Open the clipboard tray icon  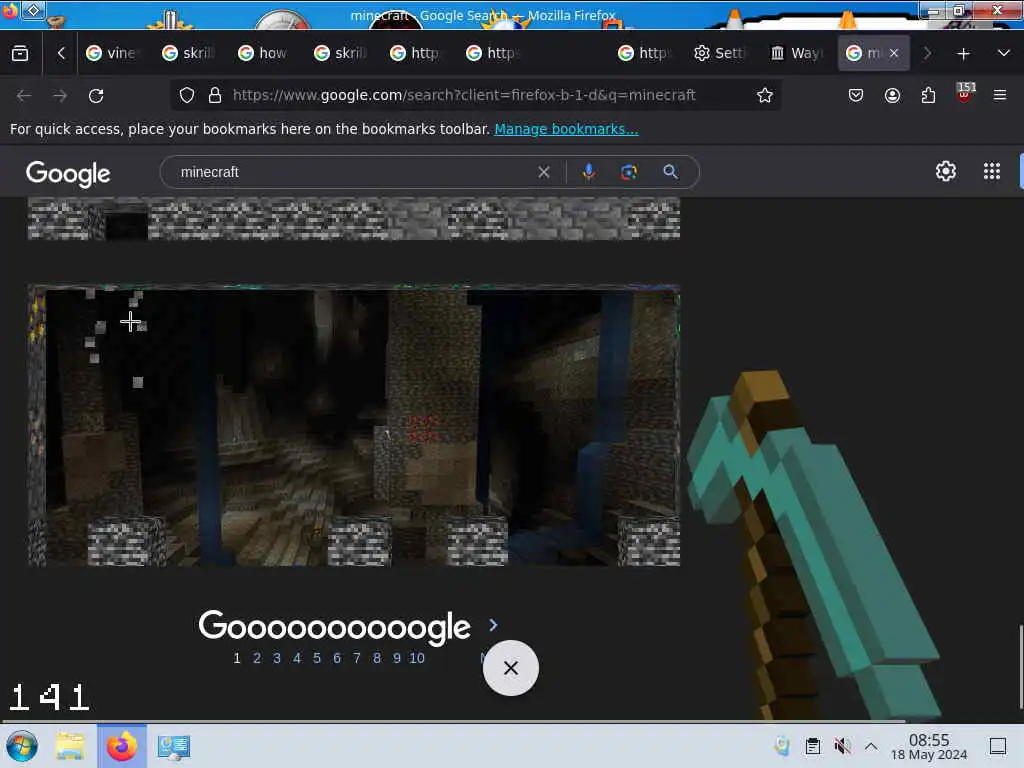click(x=812, y=746)
